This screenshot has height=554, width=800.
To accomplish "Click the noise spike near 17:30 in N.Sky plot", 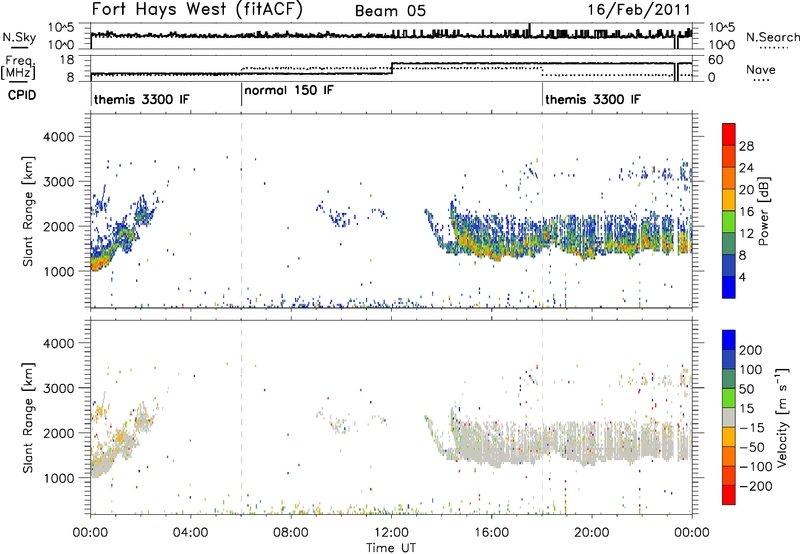I will pyautogui.click(x=530, y=30).
